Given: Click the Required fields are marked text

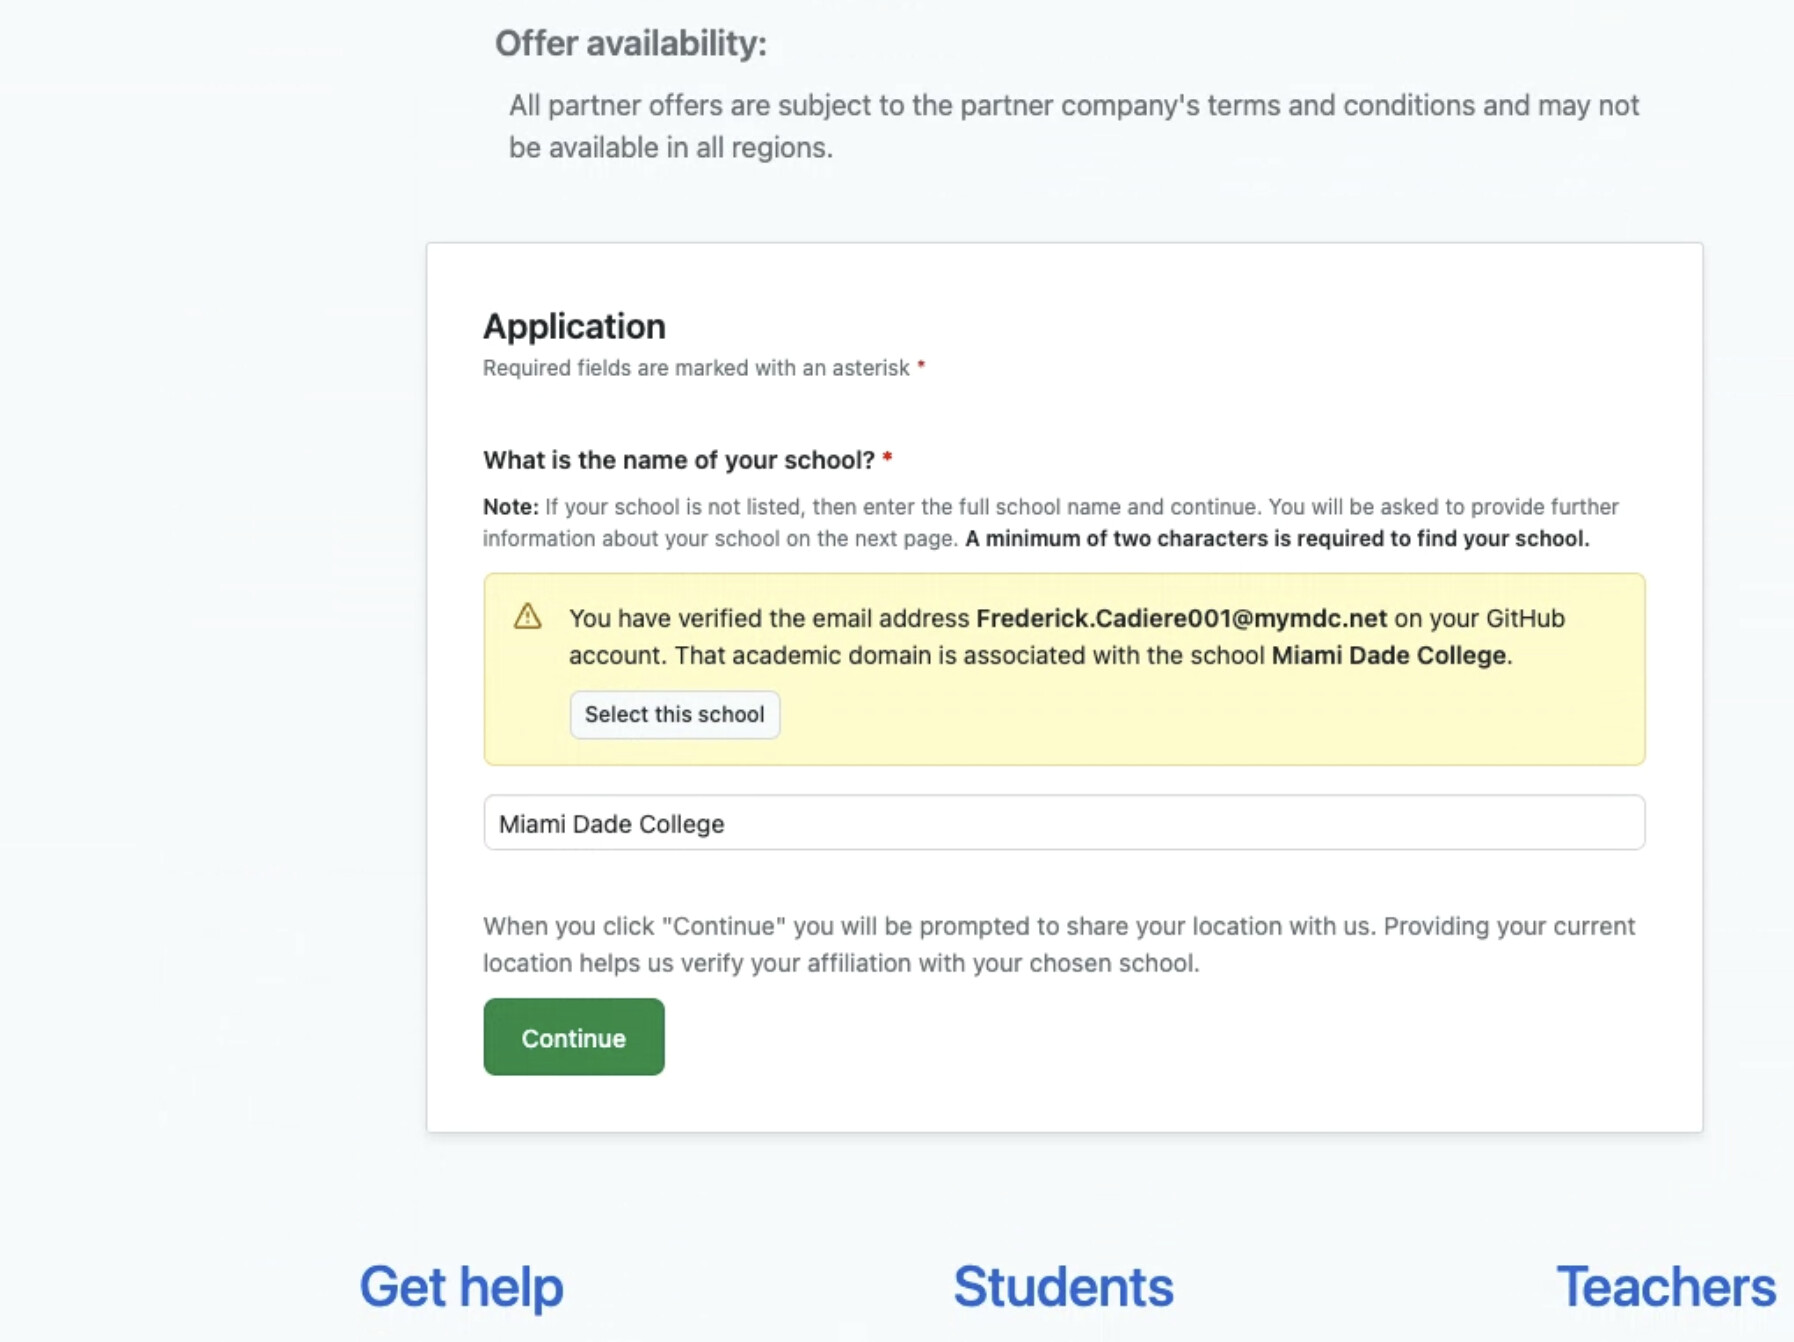Looking at the screenshot, I should point(696,367).
